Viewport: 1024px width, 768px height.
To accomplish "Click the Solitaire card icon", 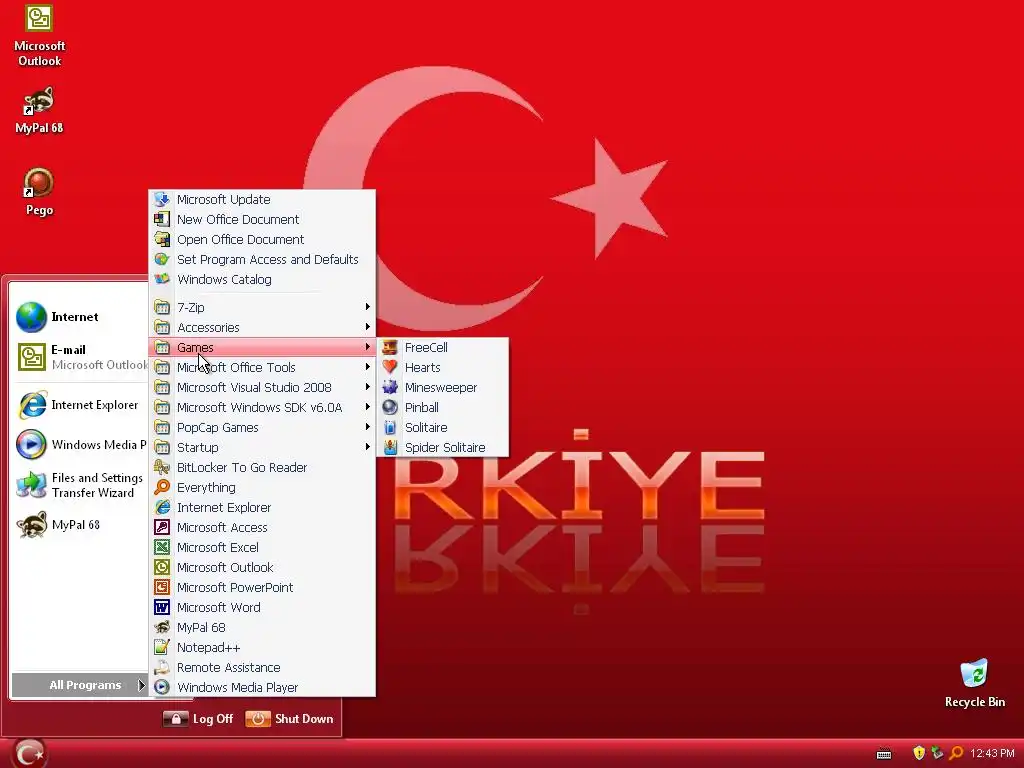I will click(390, 428).
